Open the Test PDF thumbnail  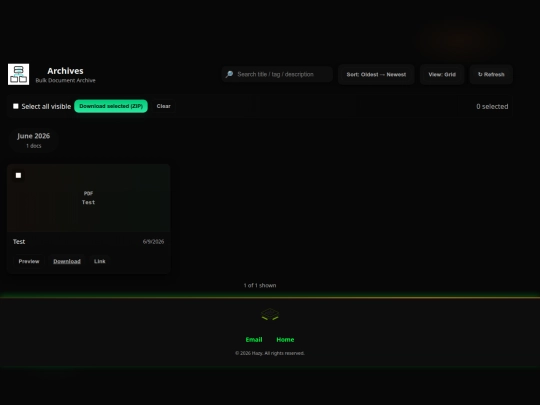coord(89,198)
